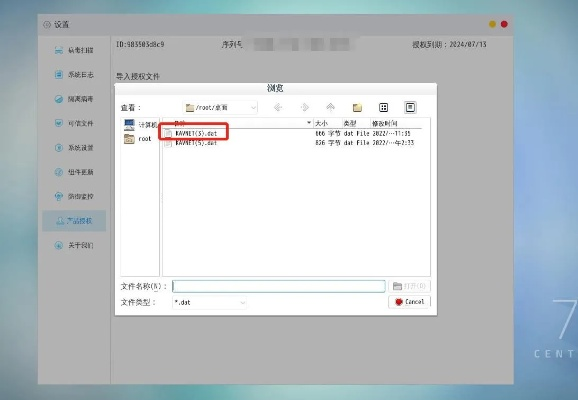
Task: Open 系统日志 in the settings sidebar
Action: click(x=74, y=74)
